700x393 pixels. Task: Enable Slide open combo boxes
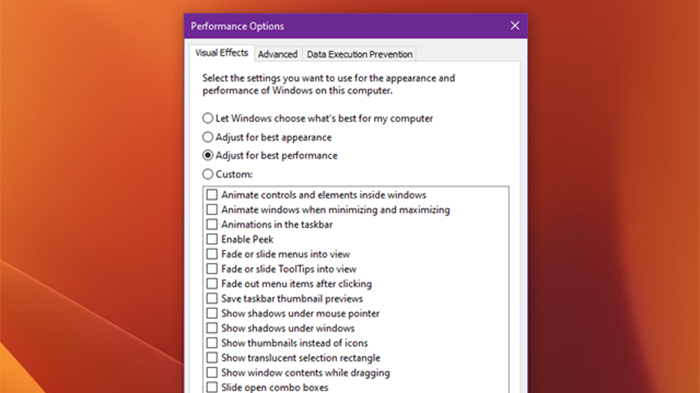pyautogui.click(x=212, y=387)
